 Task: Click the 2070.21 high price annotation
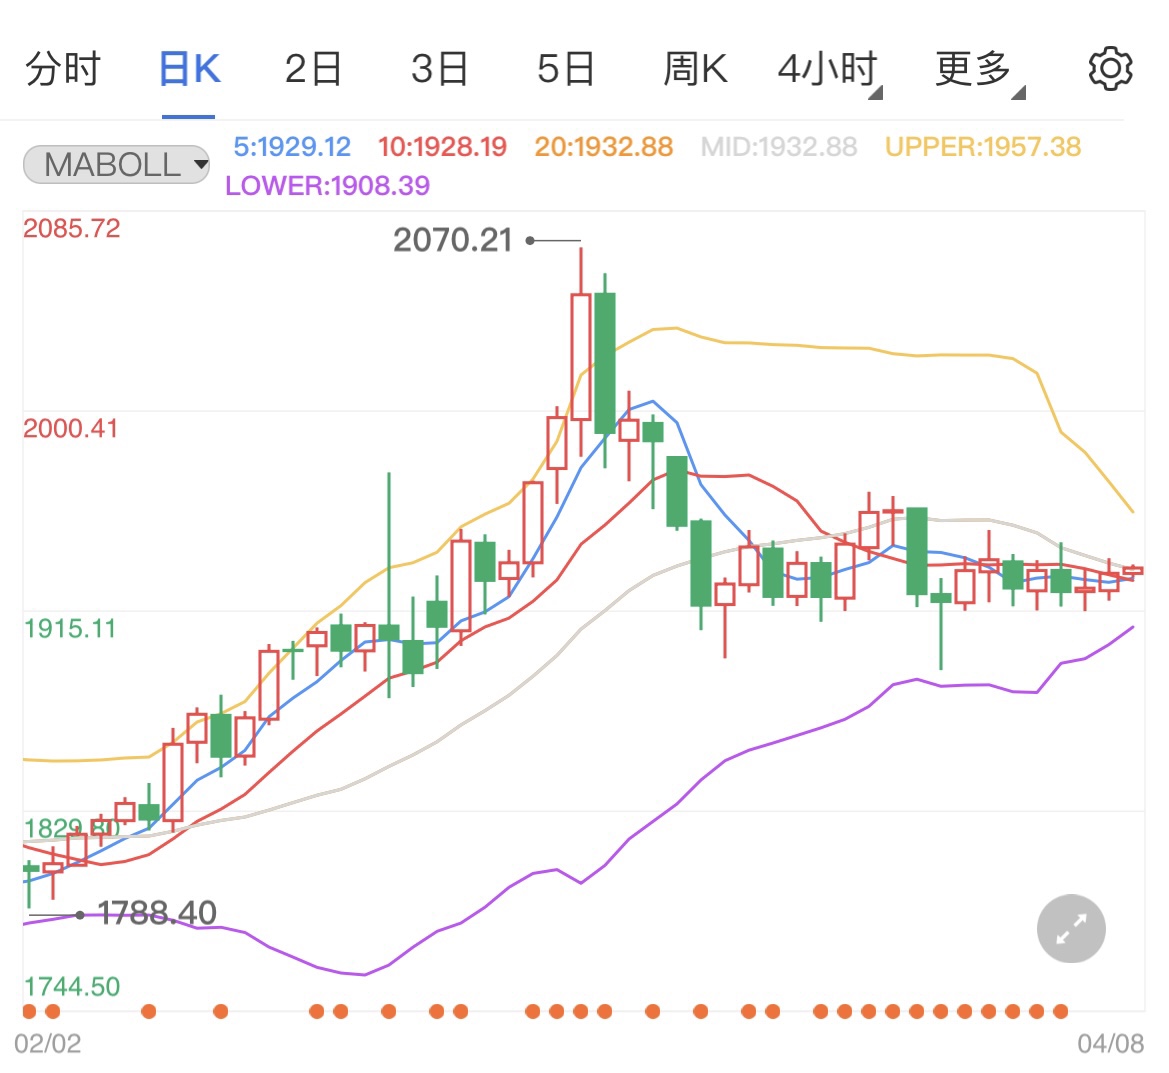(453, 240)
